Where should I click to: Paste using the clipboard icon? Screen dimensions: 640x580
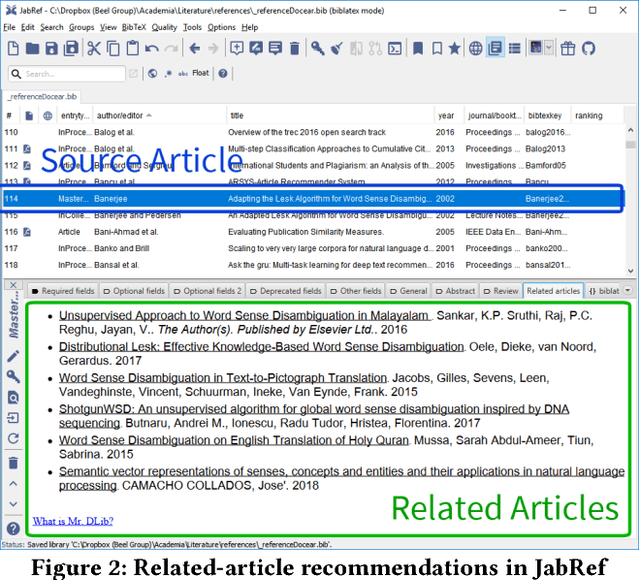[x=133, y=49]
